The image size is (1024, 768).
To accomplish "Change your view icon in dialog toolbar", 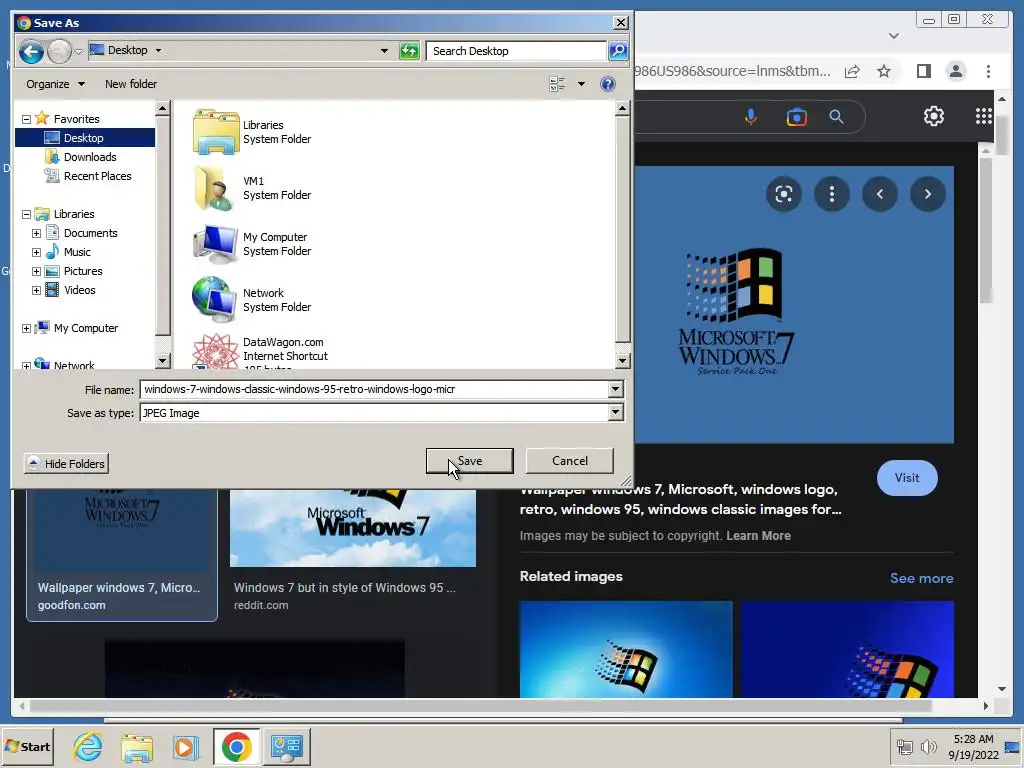I will pyautogui.click(x=557, y=84).
